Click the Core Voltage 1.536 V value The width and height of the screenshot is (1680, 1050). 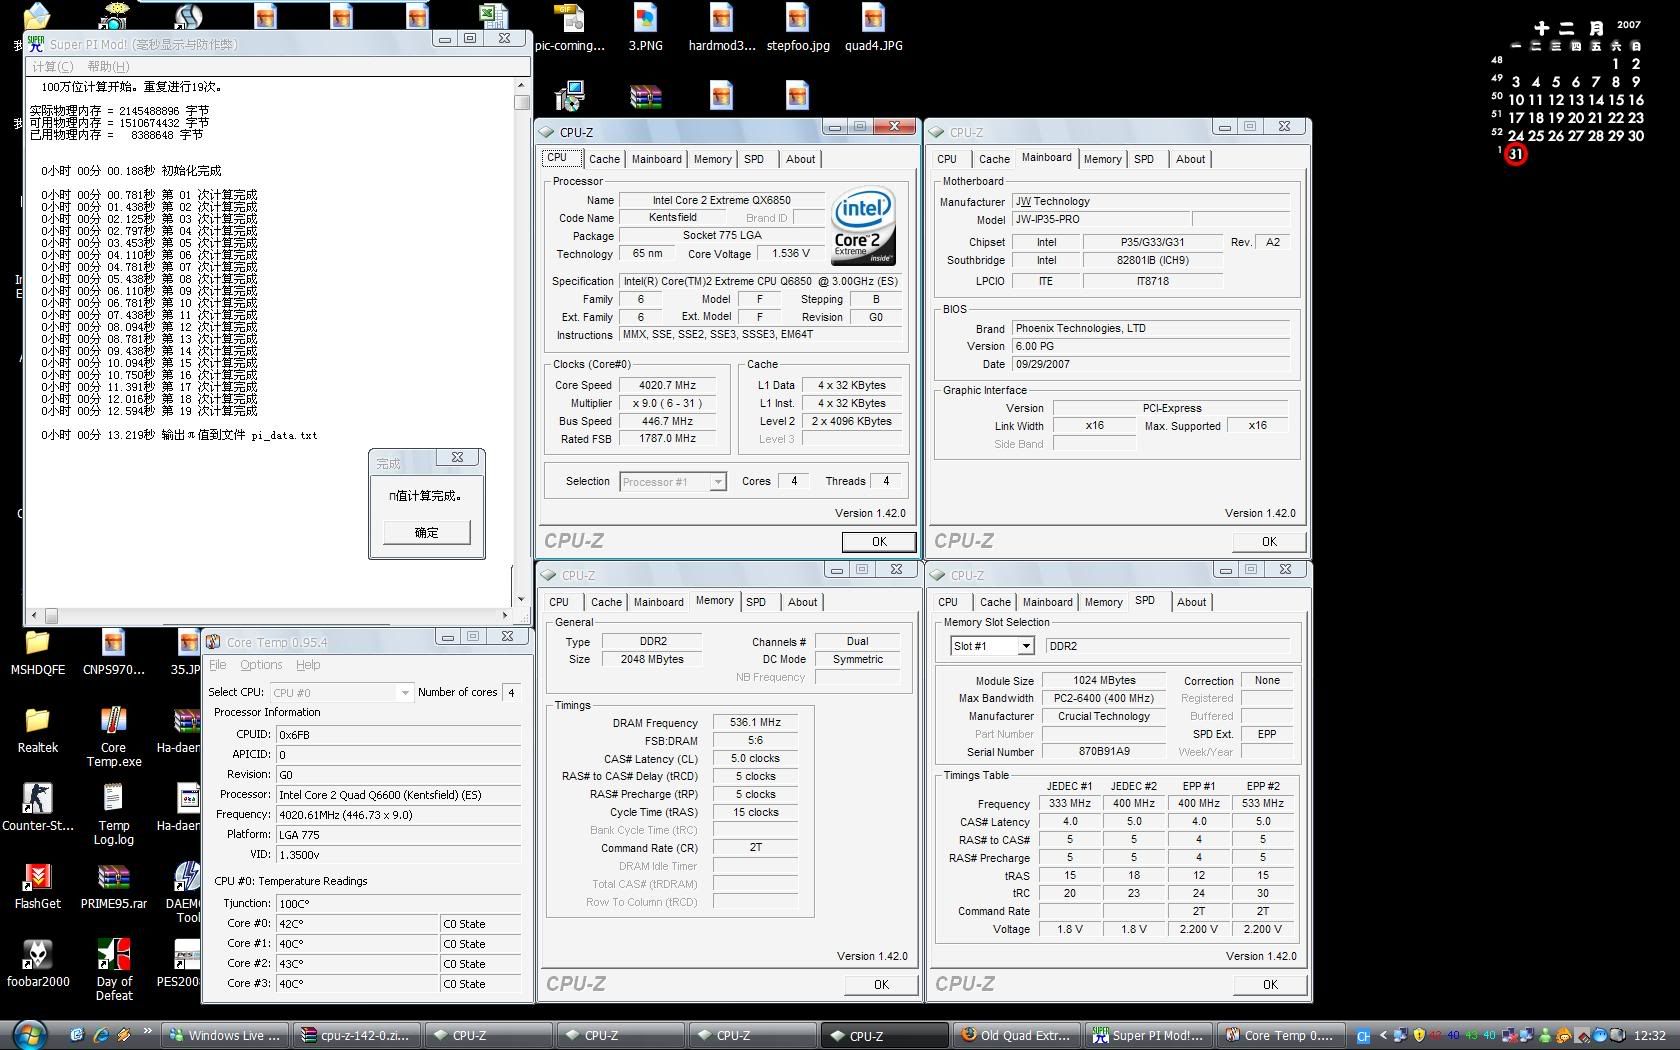791,254
